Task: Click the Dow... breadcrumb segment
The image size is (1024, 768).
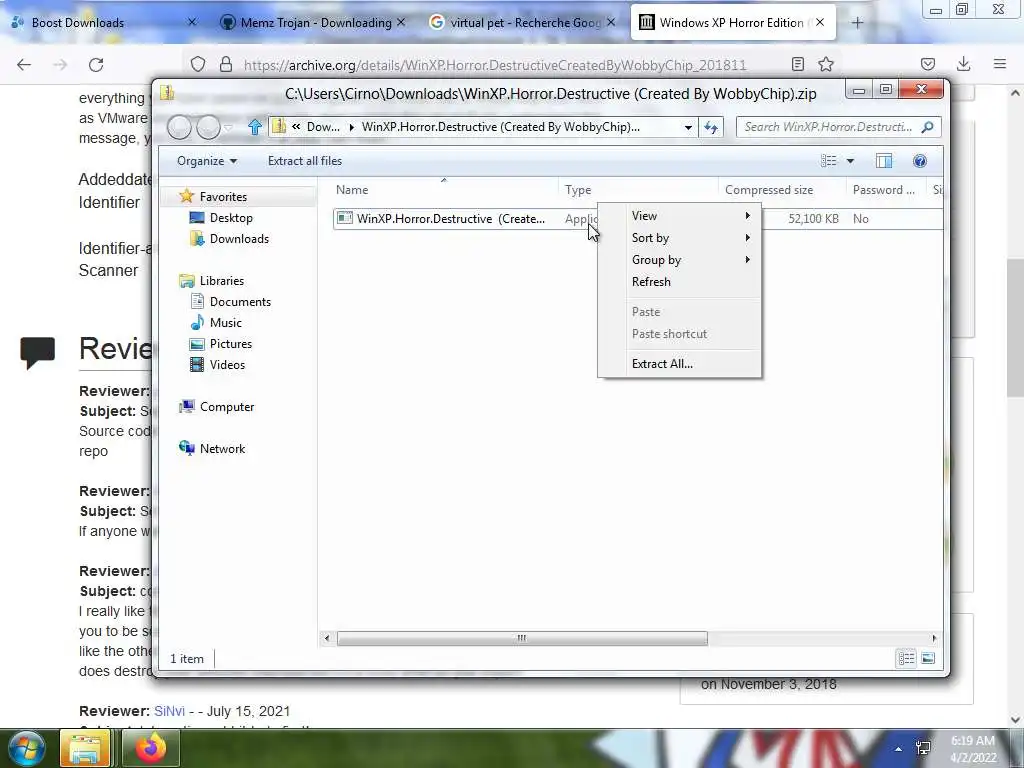Action: 323,127
